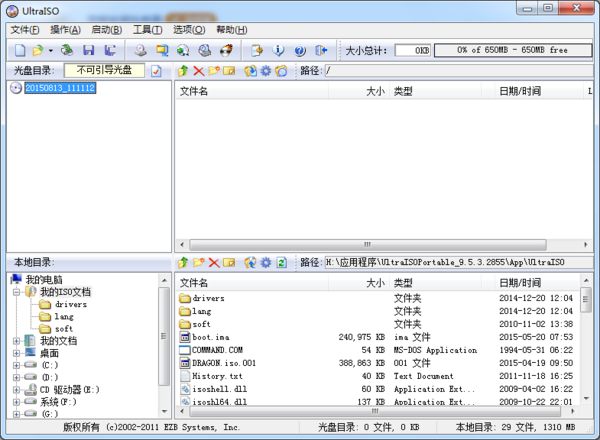The width and height of the screenshot is (600, 440).
Task: Expand the (G:) drive node
Action: click(x=16, y=414)
